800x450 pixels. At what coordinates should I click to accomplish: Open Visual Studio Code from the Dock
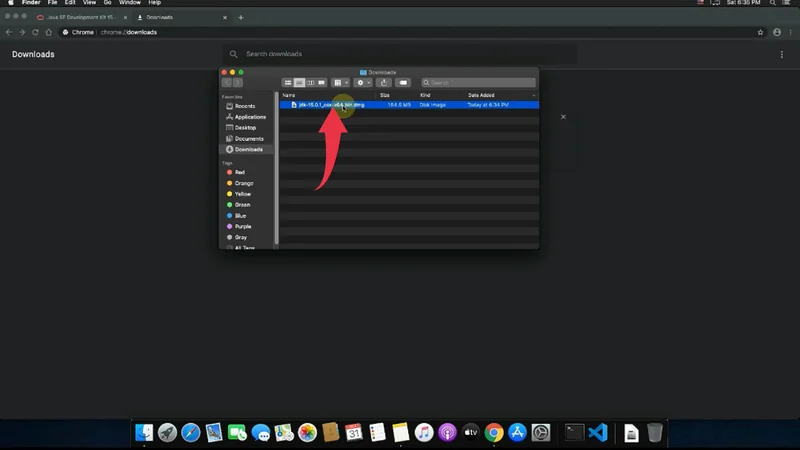pyautogui.click(x=598, y=433)
